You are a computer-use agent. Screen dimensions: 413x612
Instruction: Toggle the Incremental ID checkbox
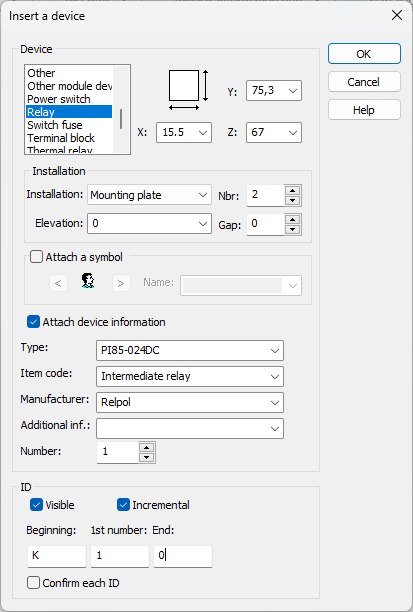click(123, 505)
